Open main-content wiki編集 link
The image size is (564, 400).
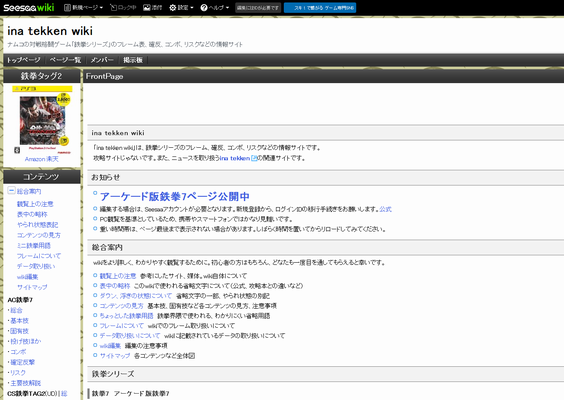(110, 346)
